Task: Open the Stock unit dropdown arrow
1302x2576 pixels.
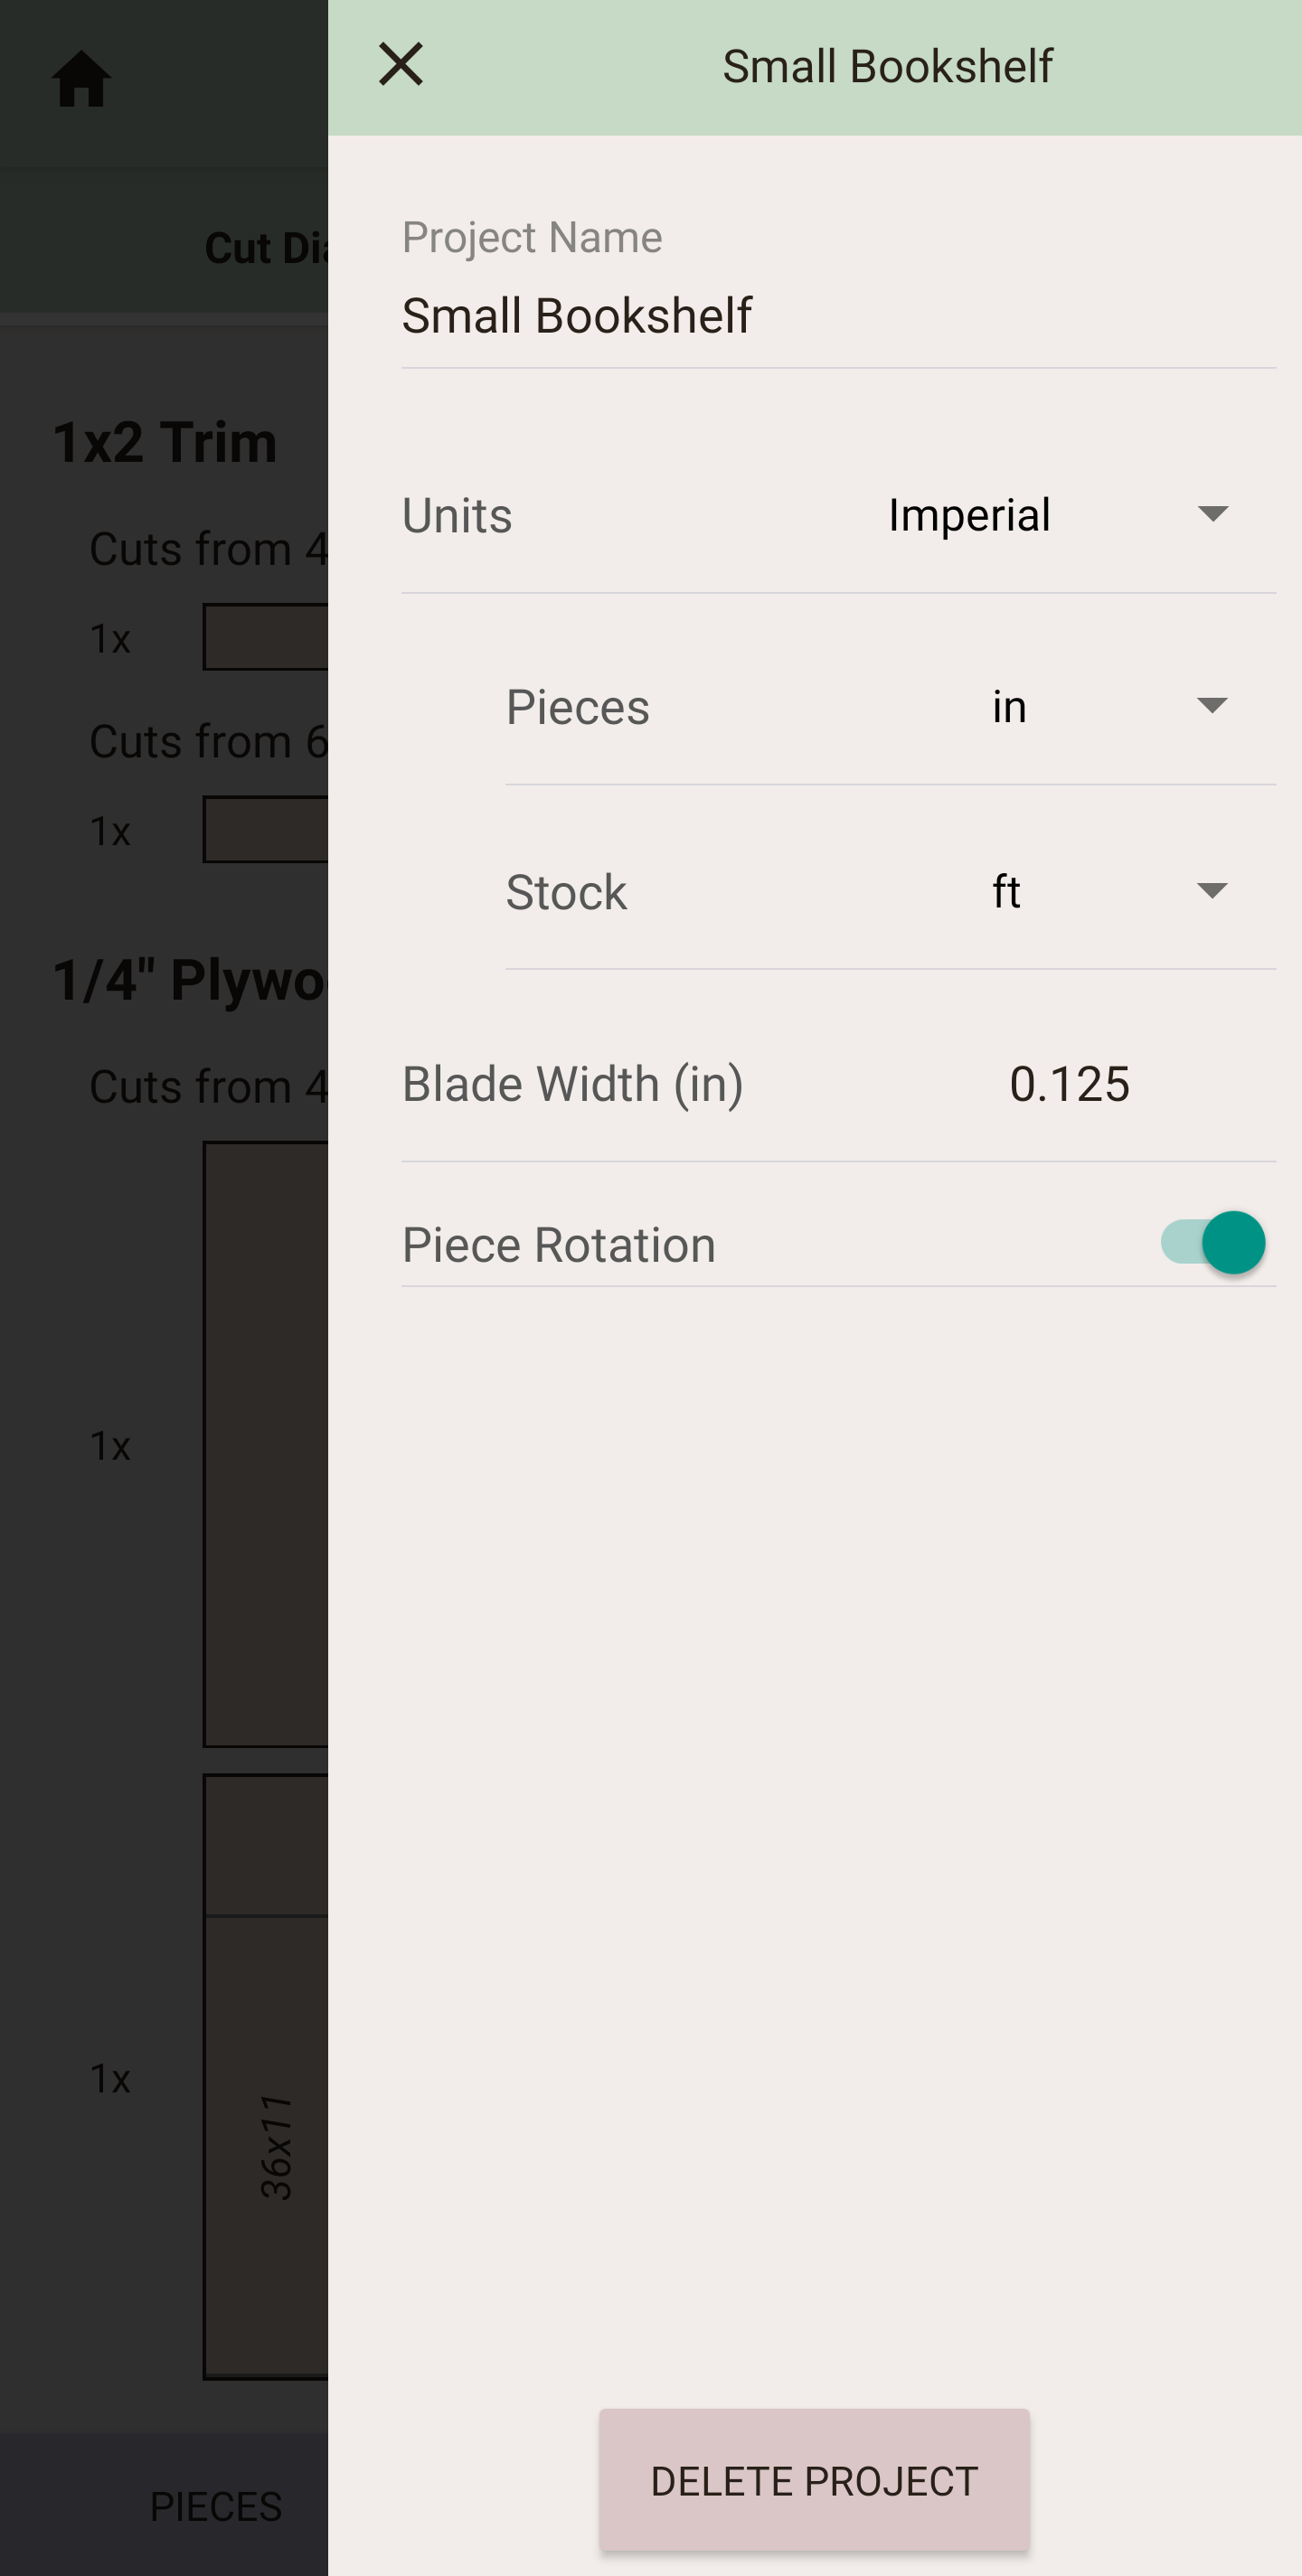Action: point(1212,891)
